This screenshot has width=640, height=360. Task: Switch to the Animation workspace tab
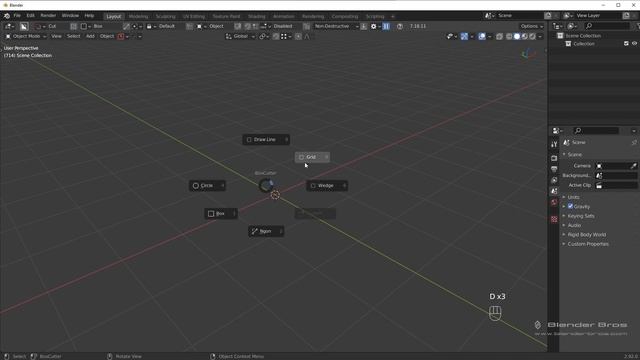click(x=284, y=16)
